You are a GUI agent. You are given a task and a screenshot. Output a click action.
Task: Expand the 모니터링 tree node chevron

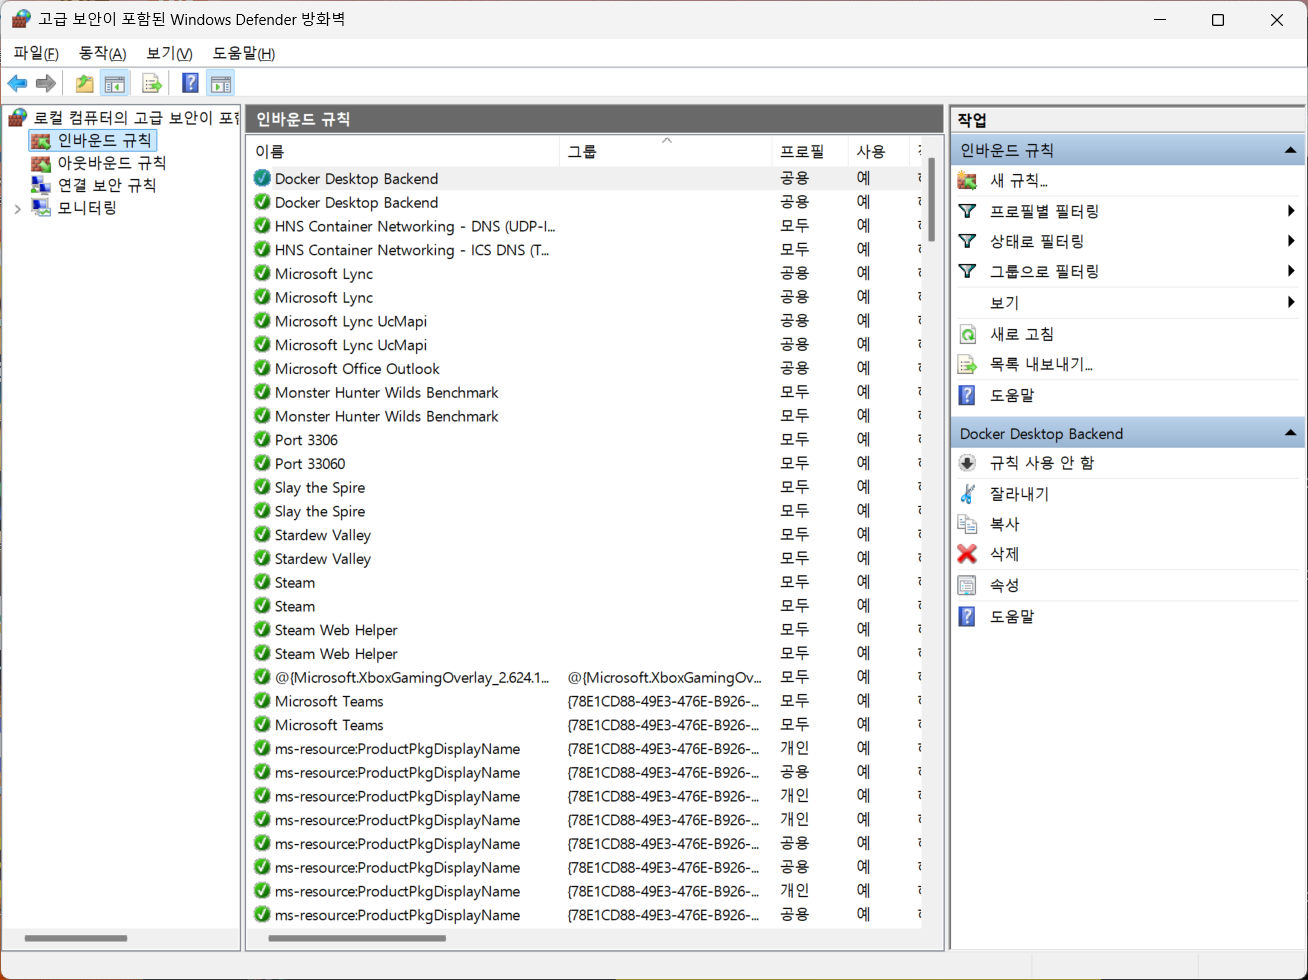point(17,208)
